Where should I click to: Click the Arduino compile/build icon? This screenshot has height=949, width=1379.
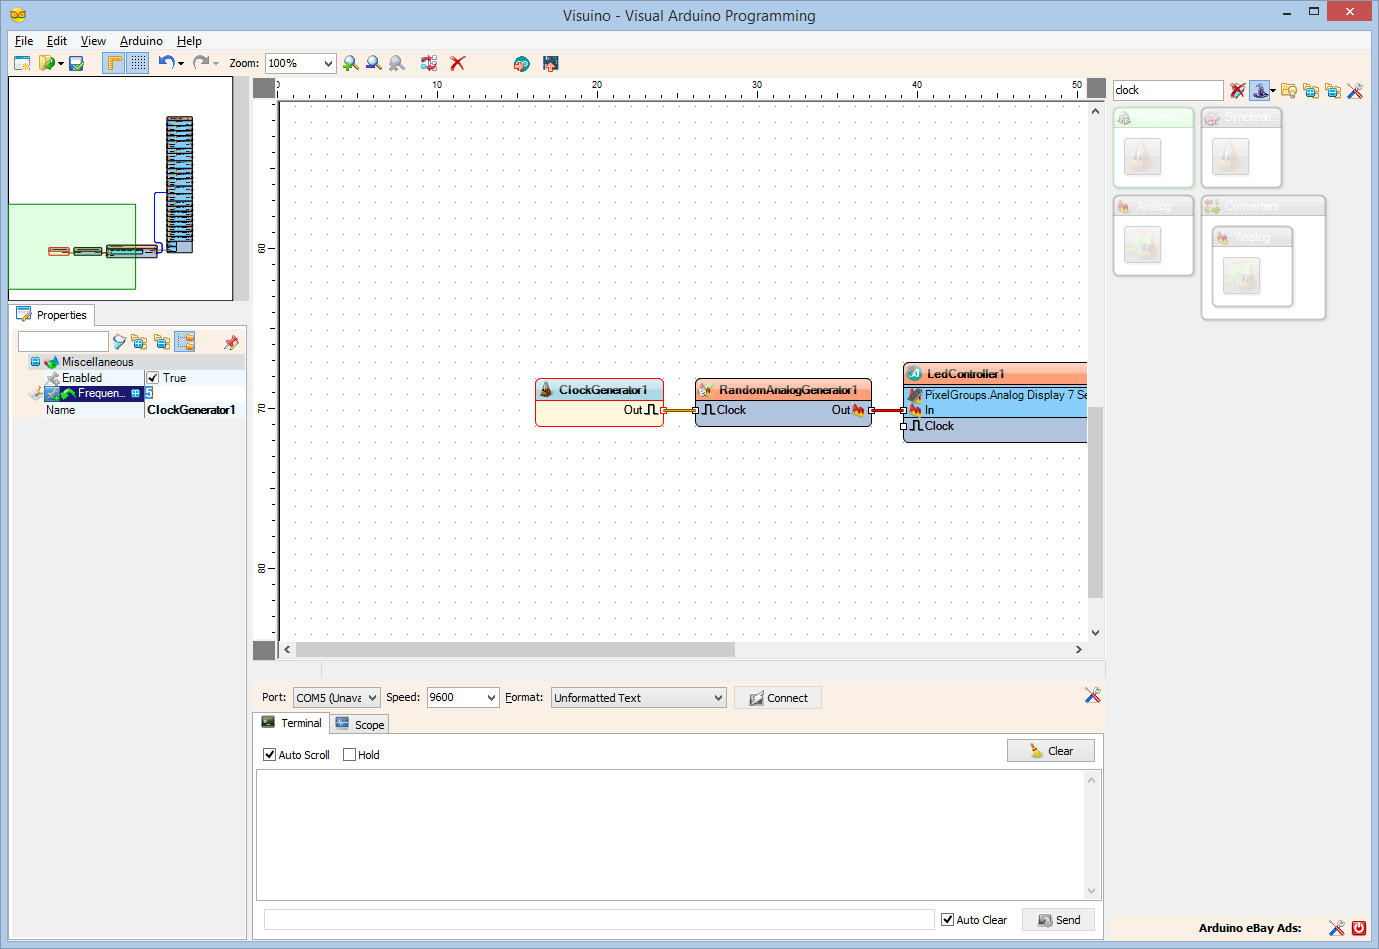pos(521,63)
